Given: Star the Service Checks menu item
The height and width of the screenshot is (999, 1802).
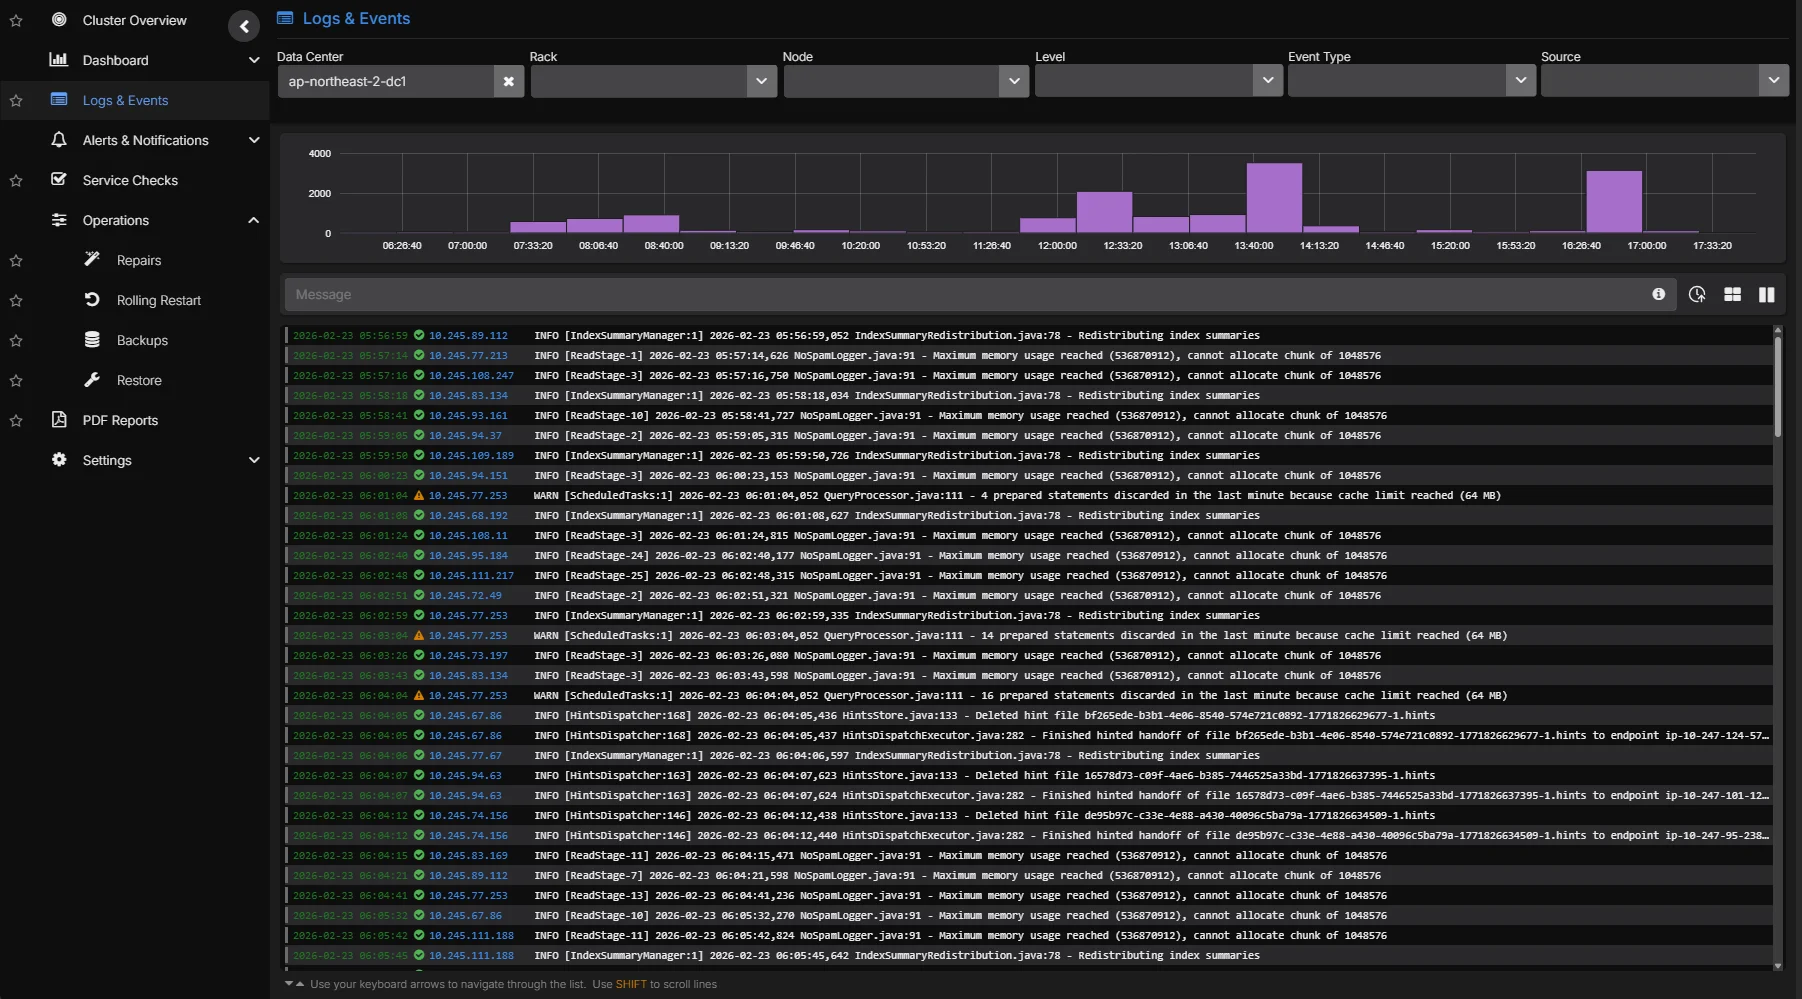Looking at the screenshot, I should click(16, 181).
